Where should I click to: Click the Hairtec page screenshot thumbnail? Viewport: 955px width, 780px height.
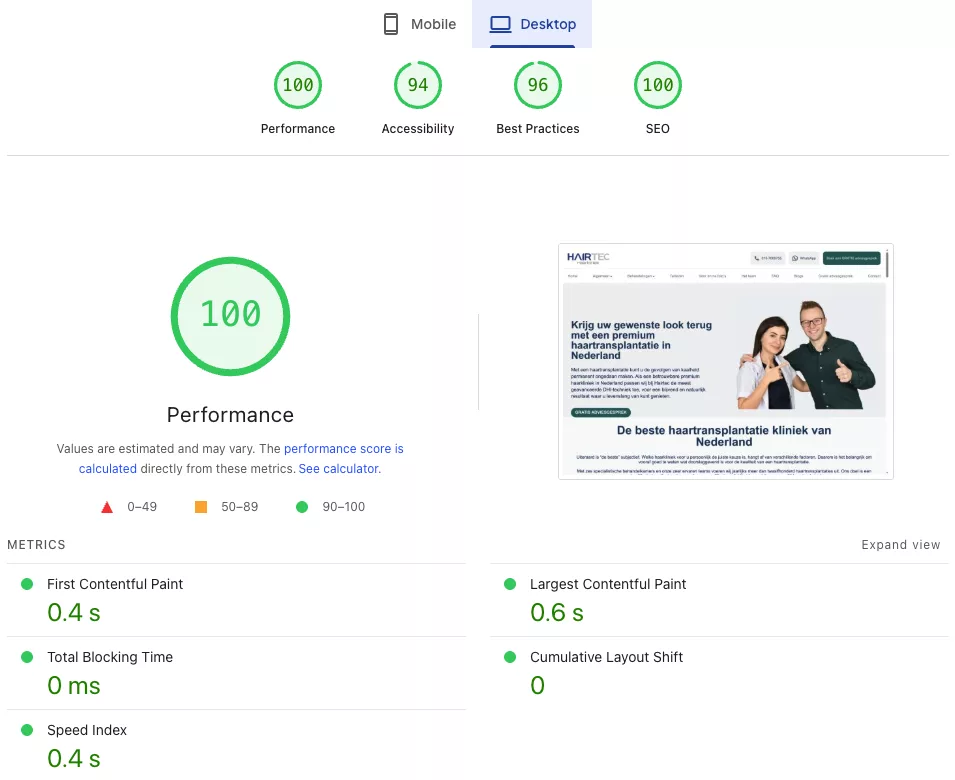725,362
